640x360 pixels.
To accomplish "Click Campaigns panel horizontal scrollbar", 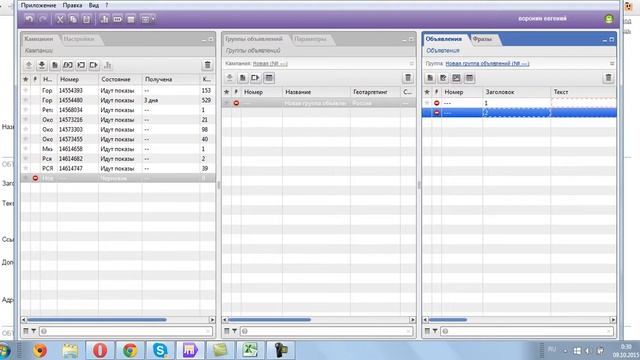I will click(x=97, y=320).
